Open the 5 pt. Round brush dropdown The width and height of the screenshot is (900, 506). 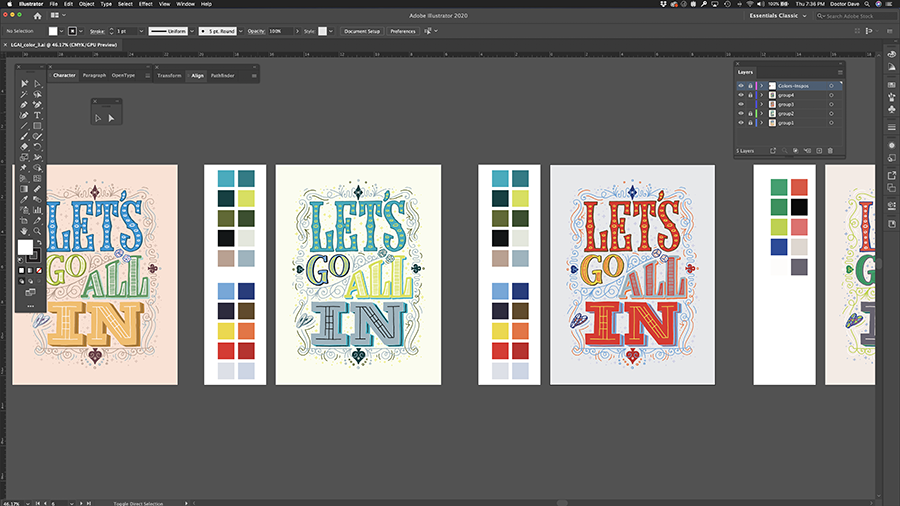240,31
